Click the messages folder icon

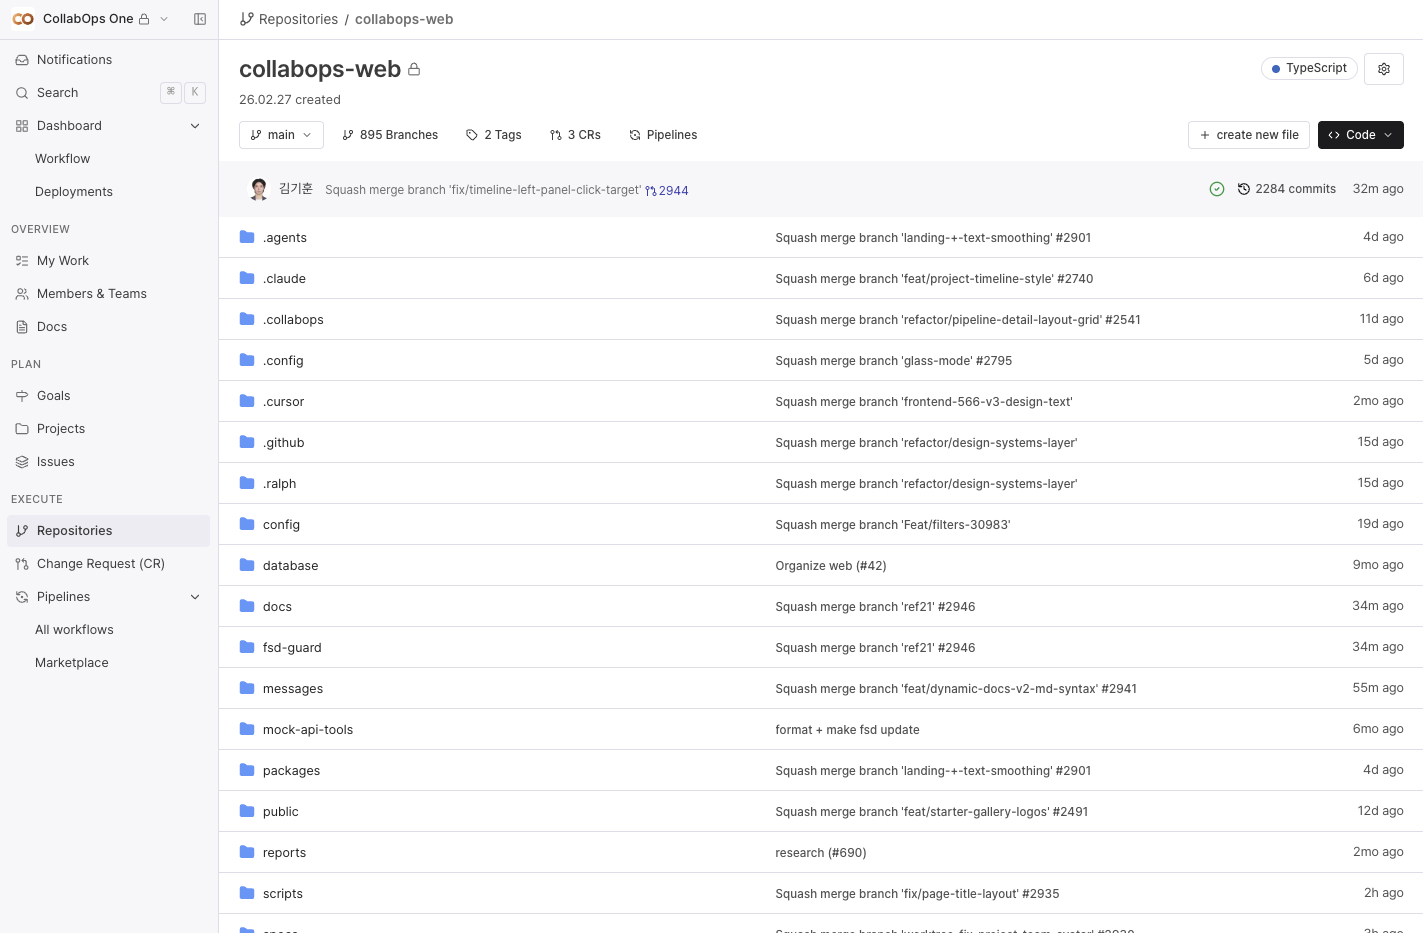pyautogui.click(x=247, y=688)
